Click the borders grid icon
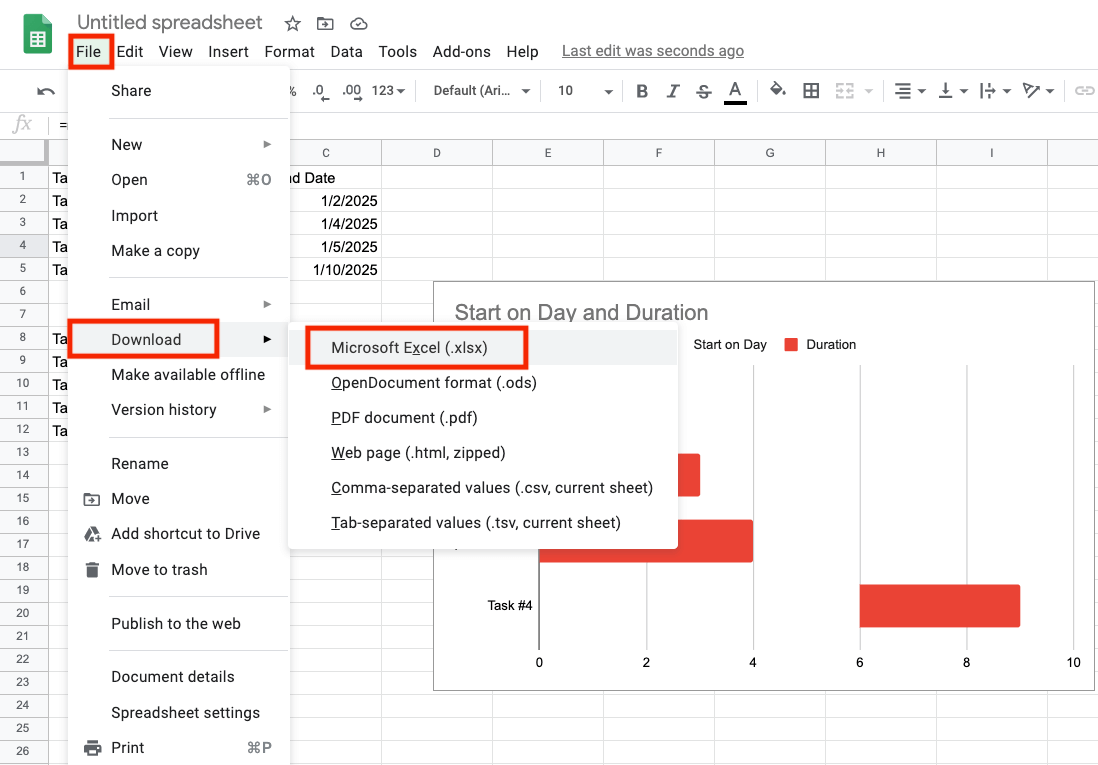 pos(811,91)
